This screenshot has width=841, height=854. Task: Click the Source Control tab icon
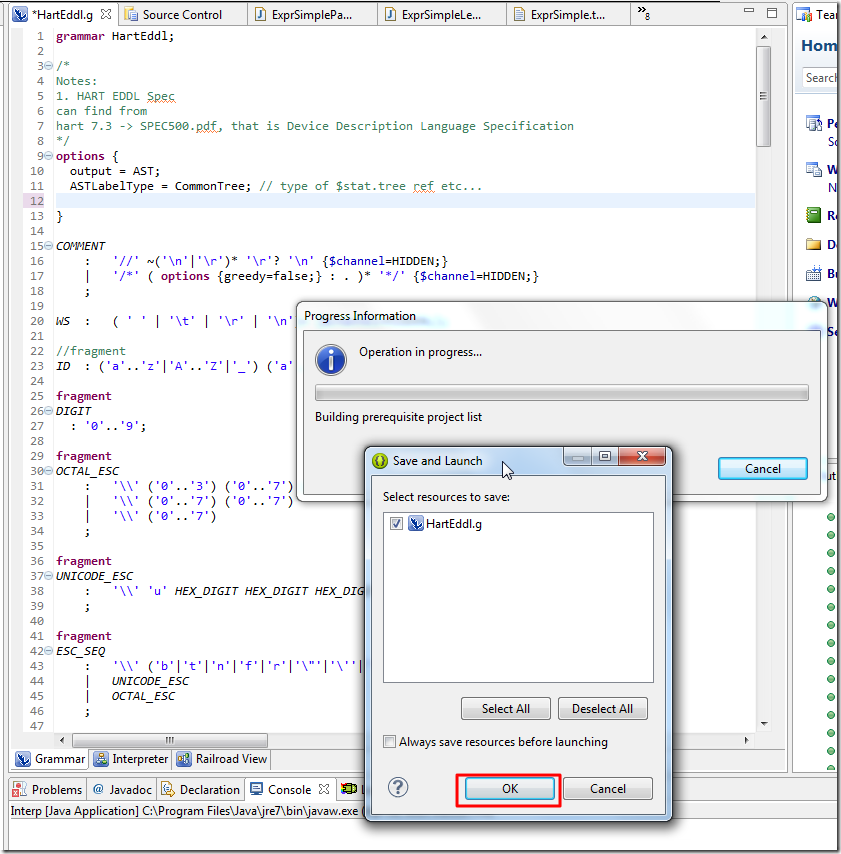[131, 15]
